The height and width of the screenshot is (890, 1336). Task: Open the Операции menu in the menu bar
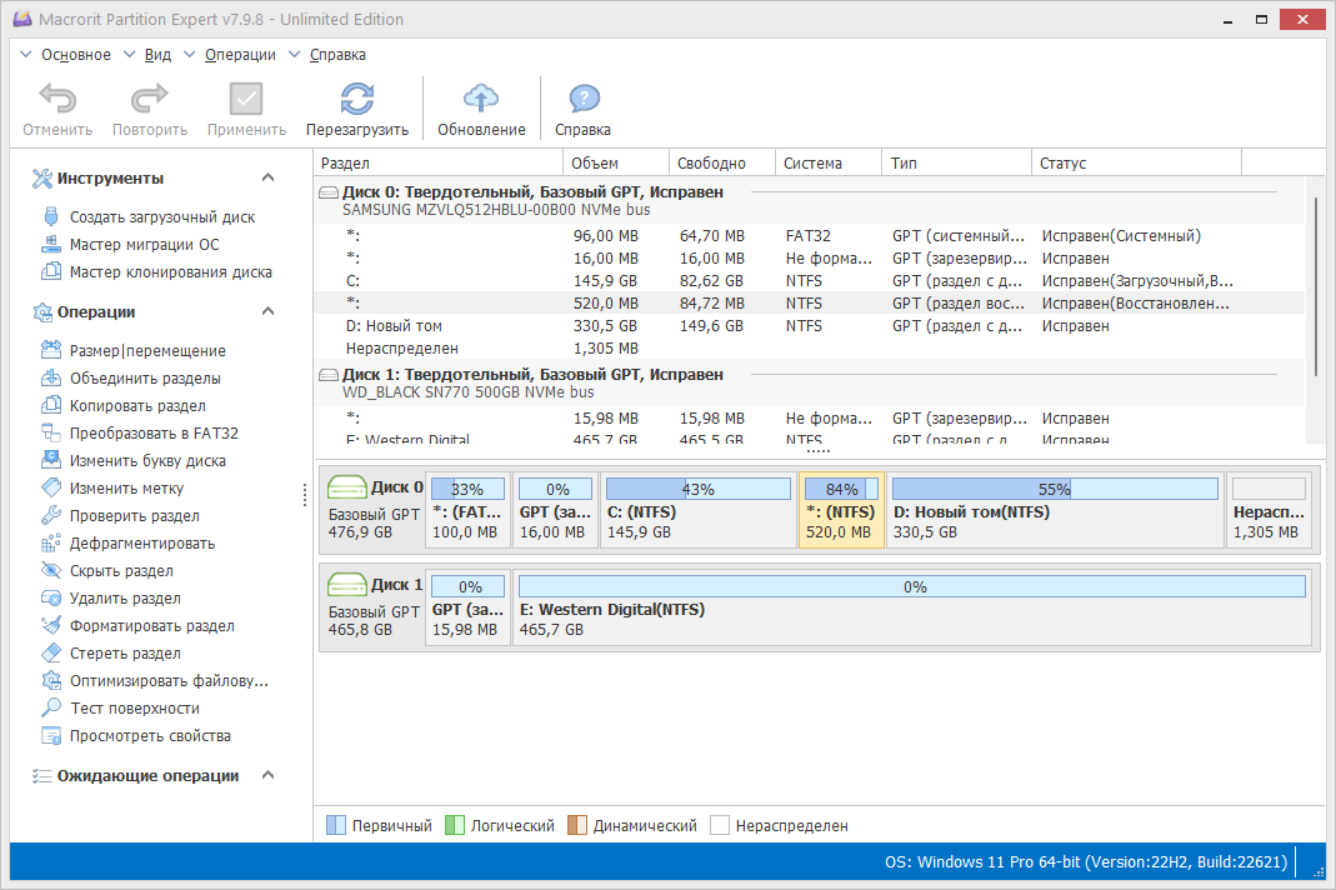(x=240, y=55)
